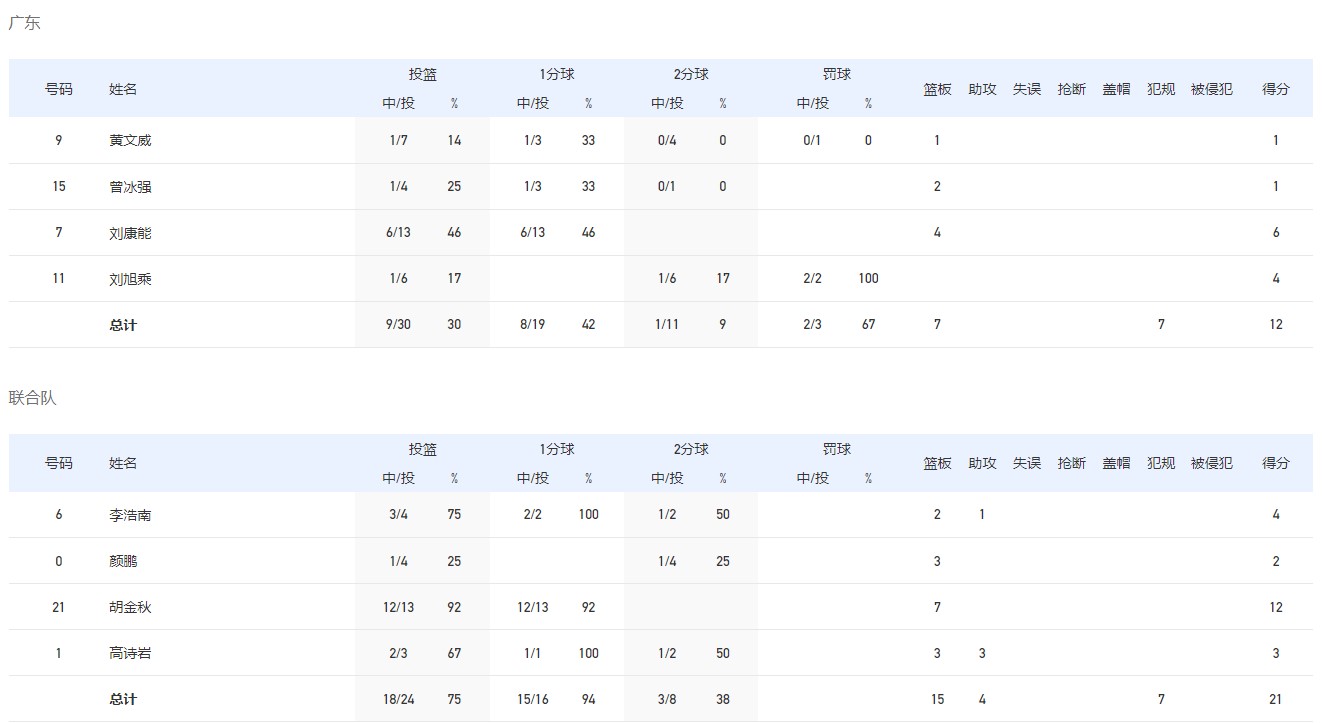This screenshot has width=1325, height=723.
Task: Click jersey number 0 of 颜鹏
Action: click(59, 561)
